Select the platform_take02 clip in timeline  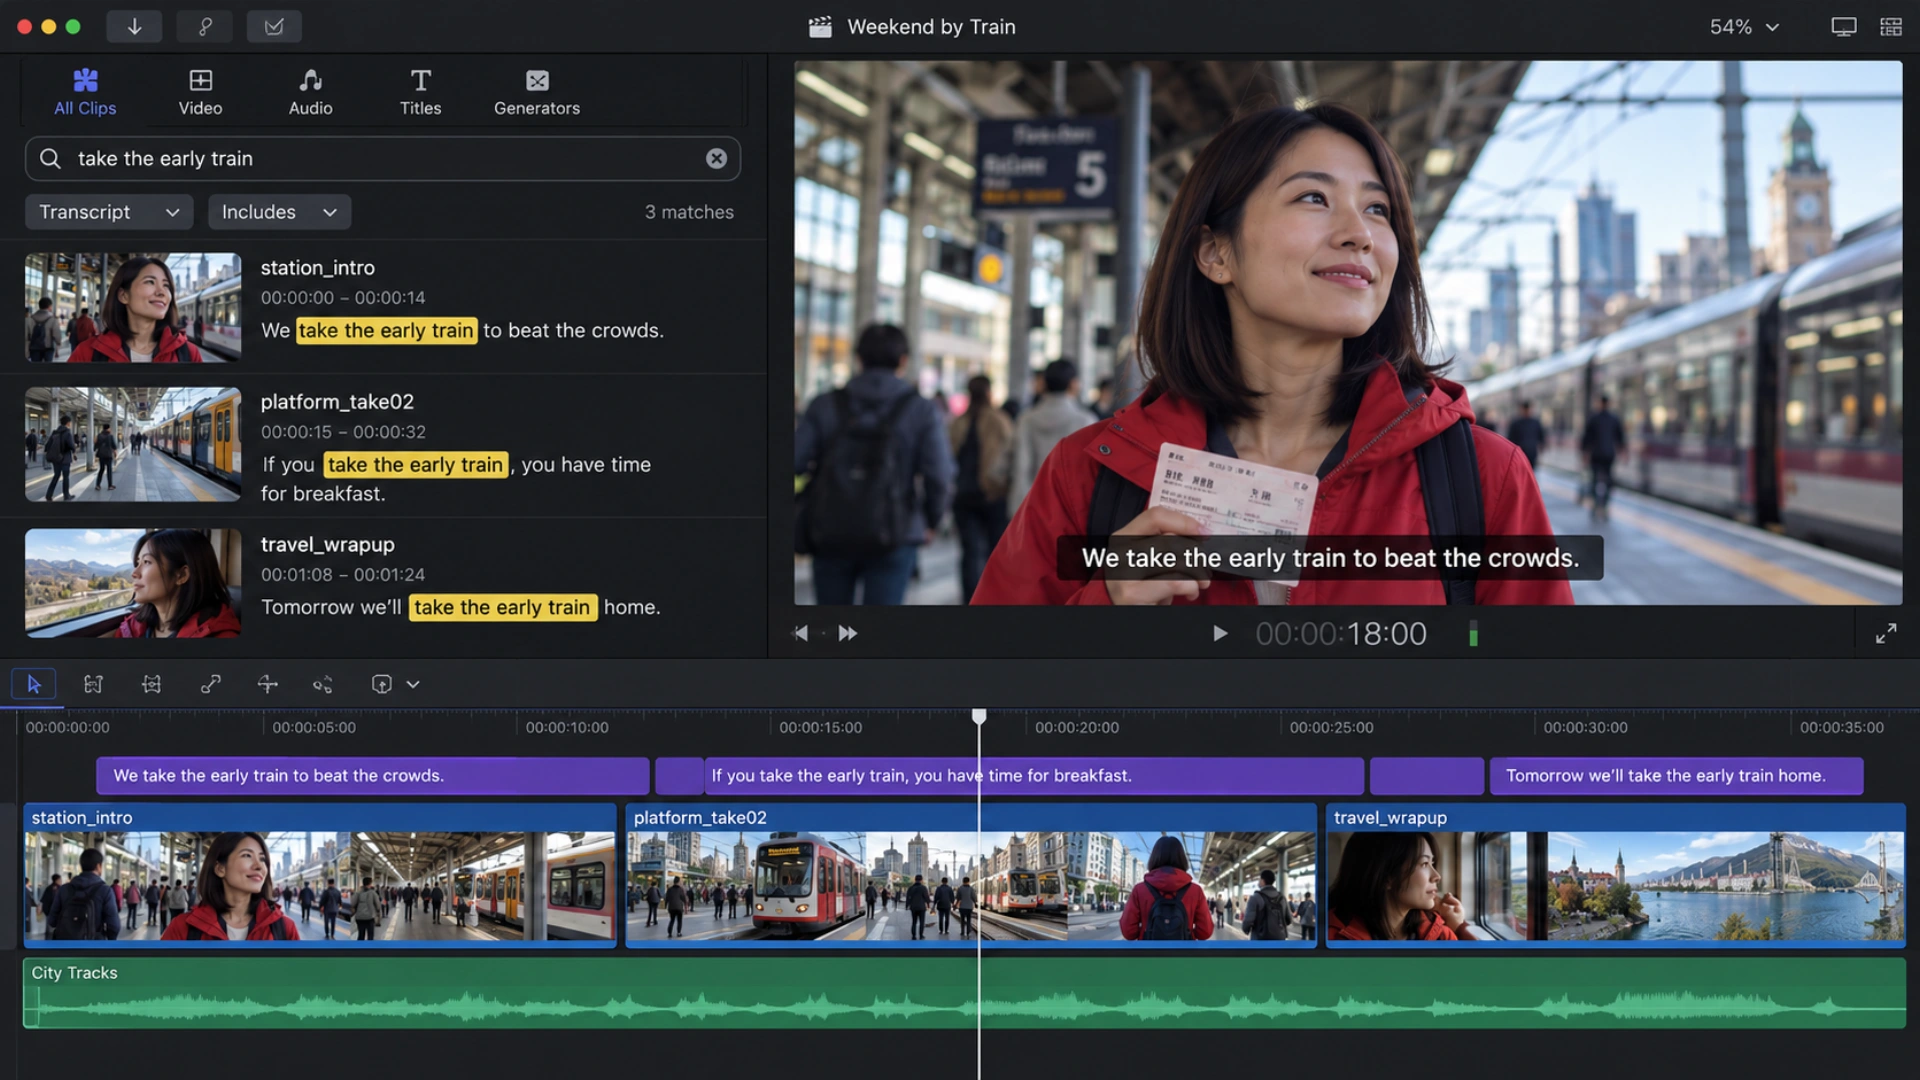coord(970,875)
